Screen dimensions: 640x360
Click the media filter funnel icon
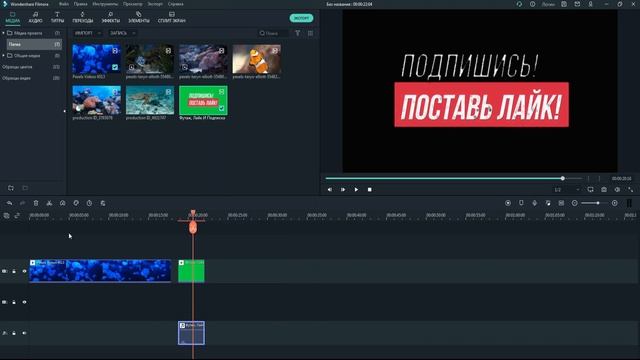298,33
